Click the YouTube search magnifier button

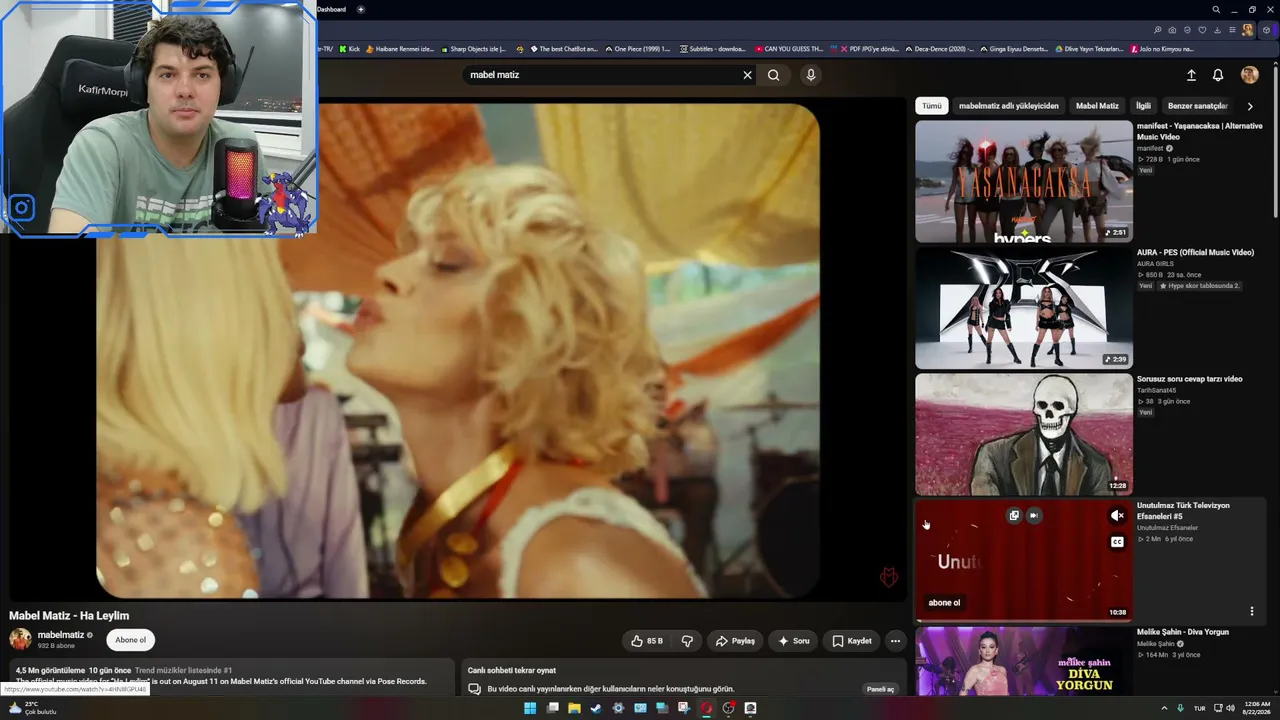click(774, 75)
